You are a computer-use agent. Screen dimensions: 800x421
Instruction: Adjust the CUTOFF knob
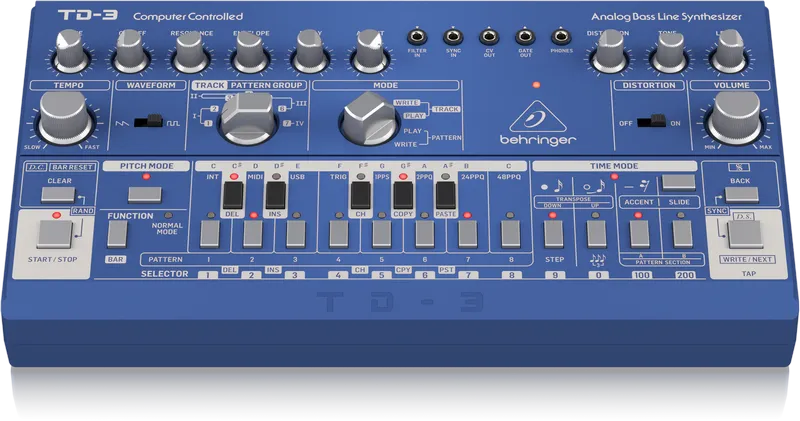point(132,52)
